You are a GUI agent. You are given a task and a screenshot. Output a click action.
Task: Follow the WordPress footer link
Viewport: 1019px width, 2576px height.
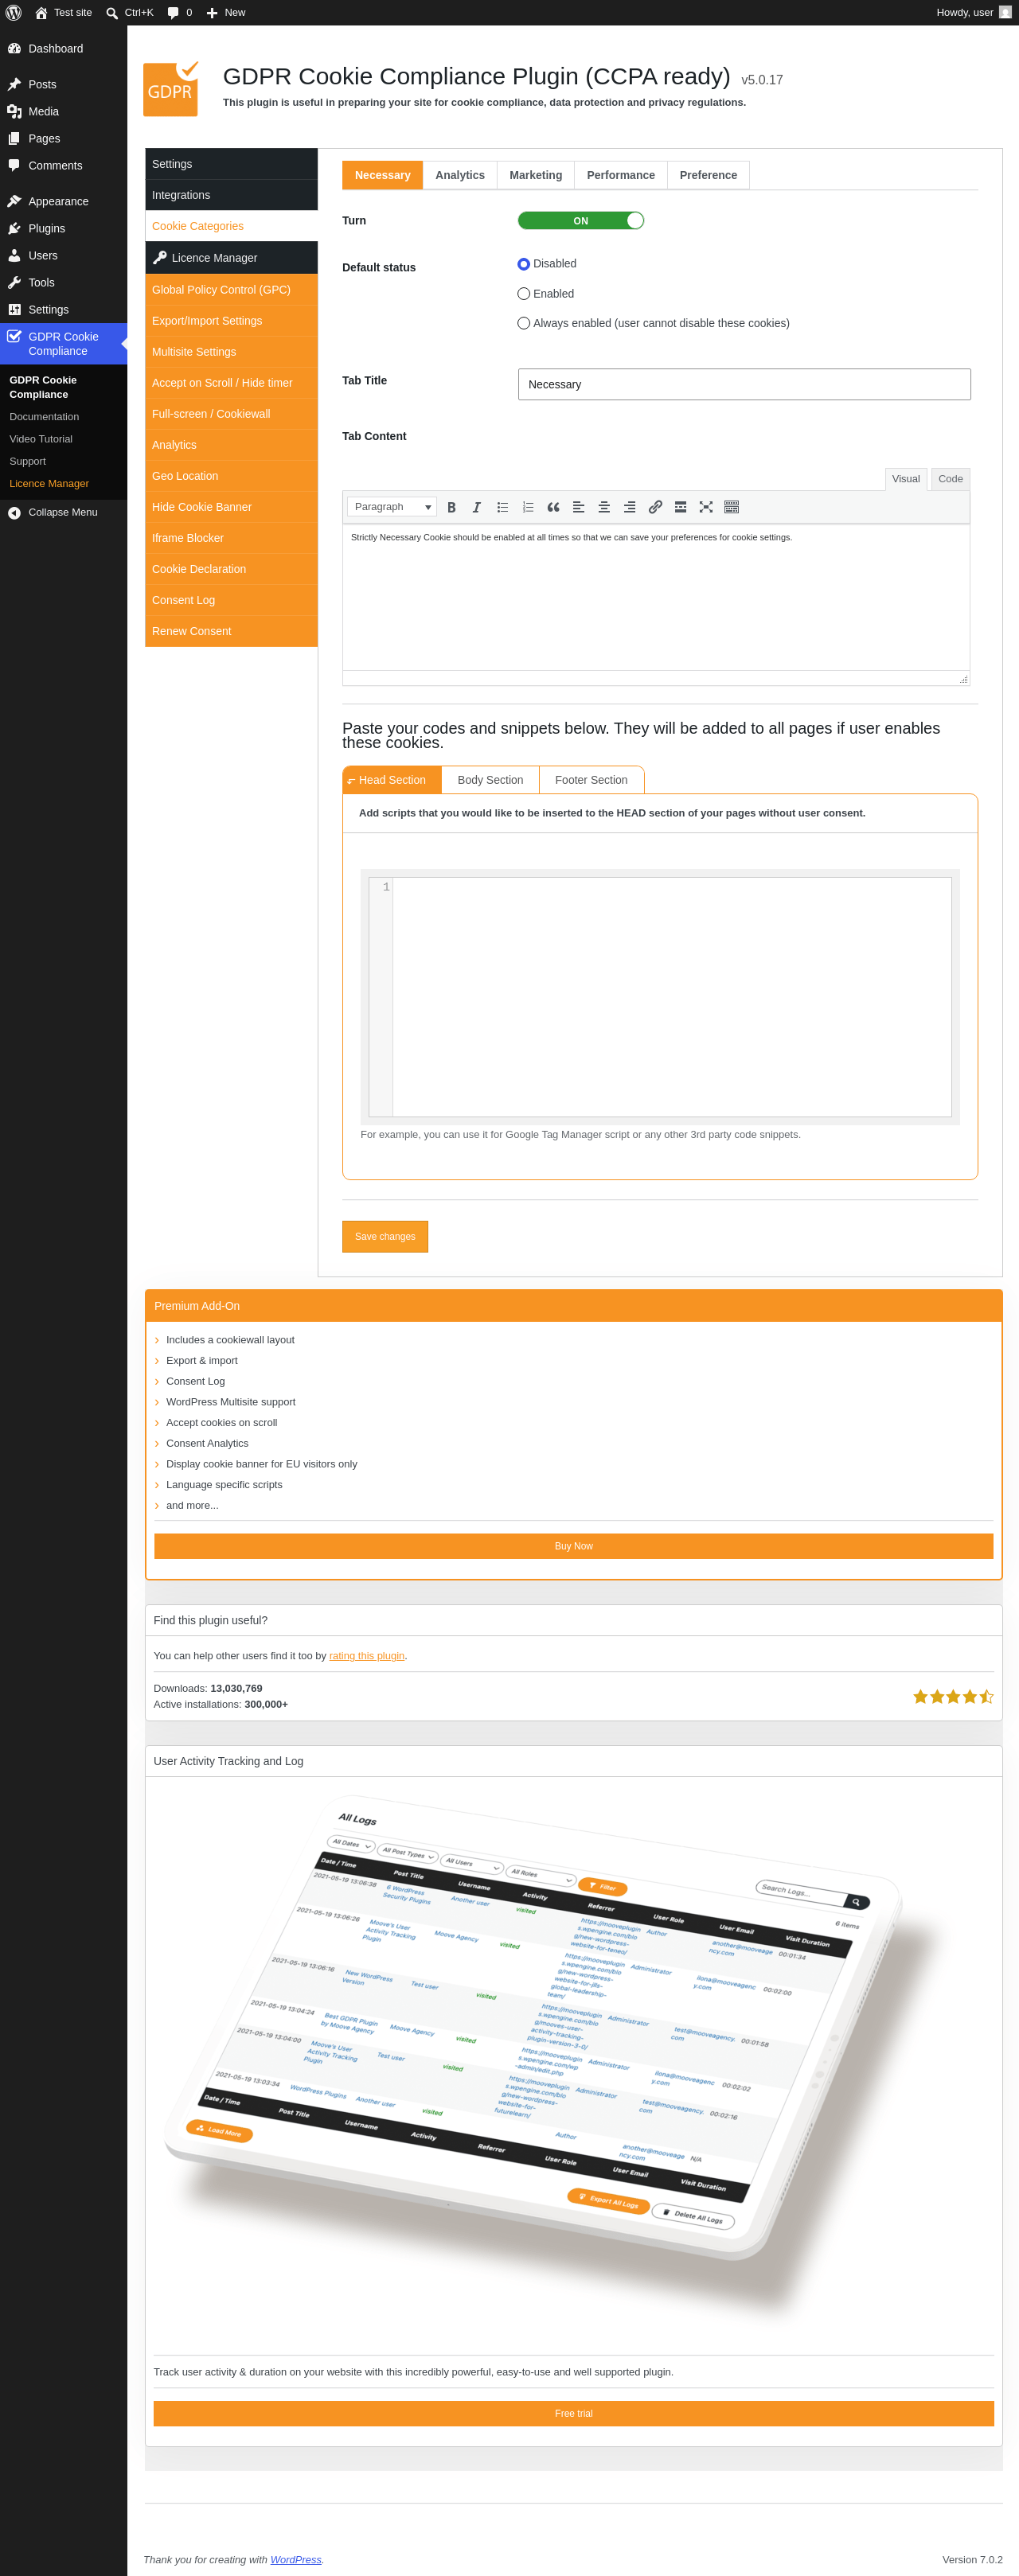296,2560
